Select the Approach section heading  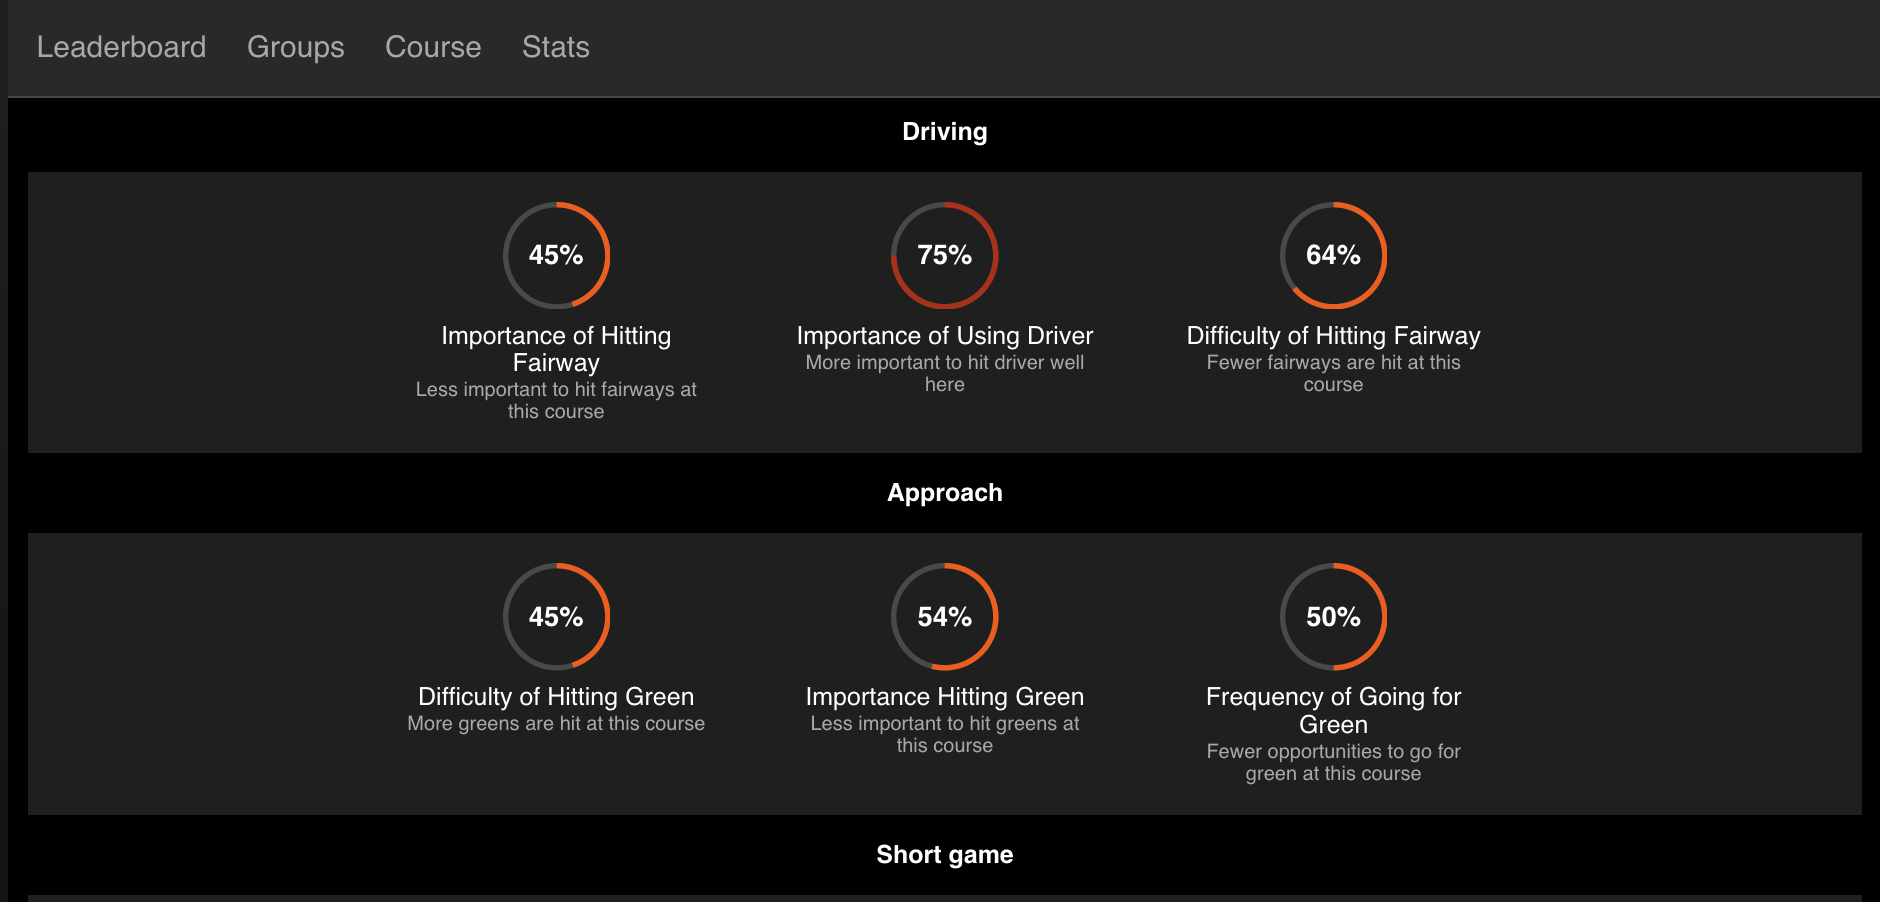[x=944, y=493]
